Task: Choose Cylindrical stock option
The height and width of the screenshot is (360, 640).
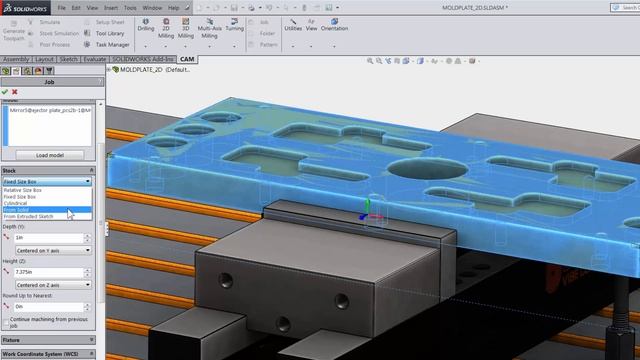Action: click(x=47, y=203)
